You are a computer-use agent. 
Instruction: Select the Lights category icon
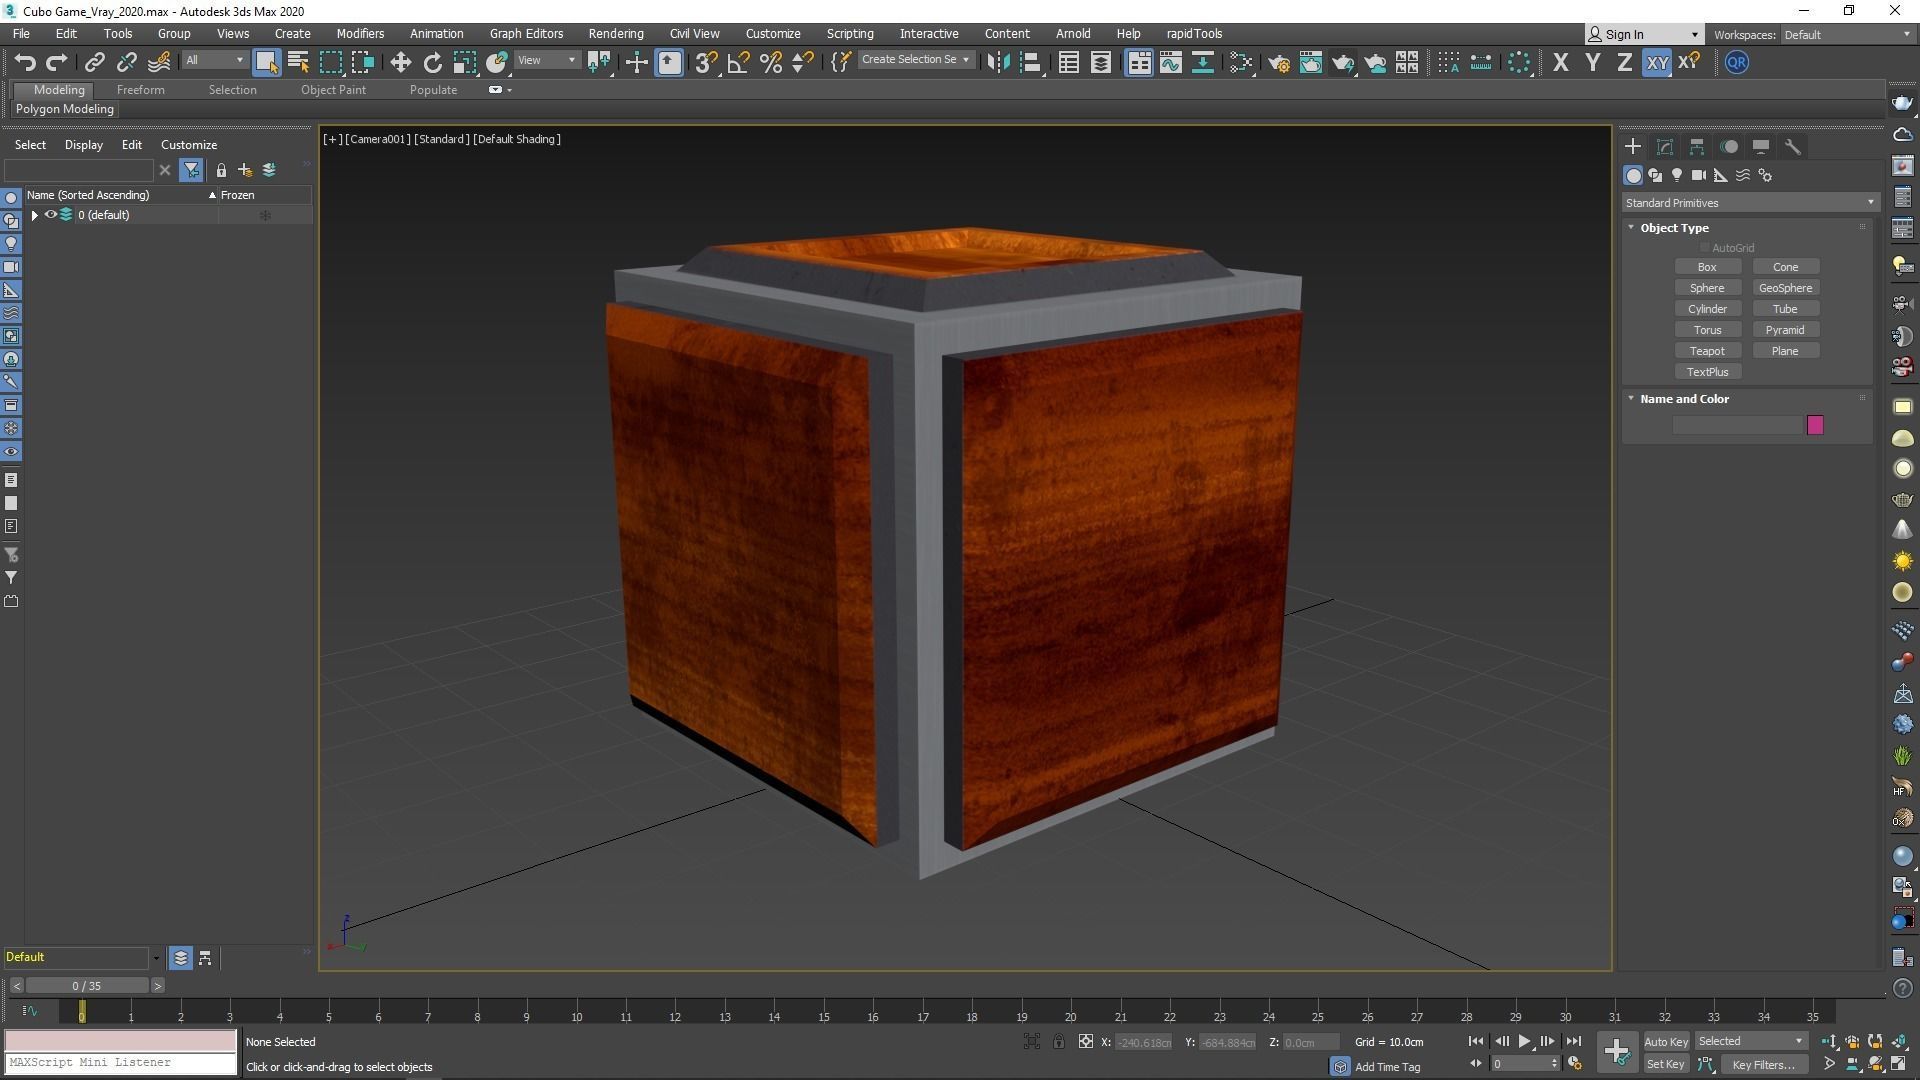click(1677, 175)
